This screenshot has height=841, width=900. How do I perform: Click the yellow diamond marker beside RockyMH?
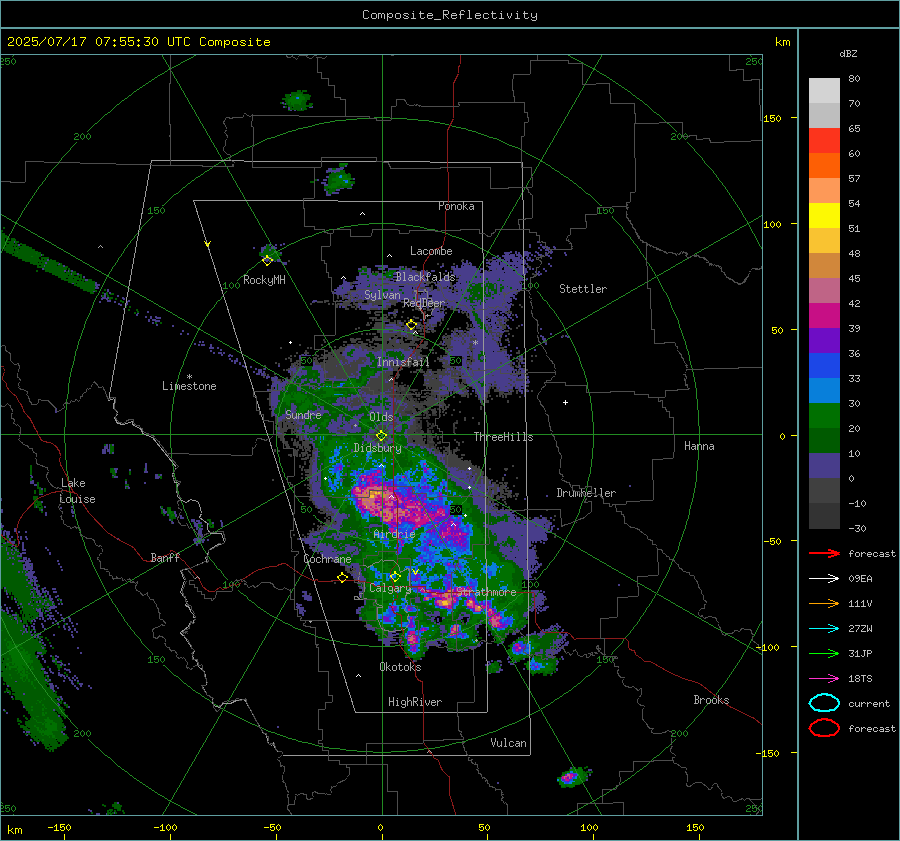pos(267,261)
